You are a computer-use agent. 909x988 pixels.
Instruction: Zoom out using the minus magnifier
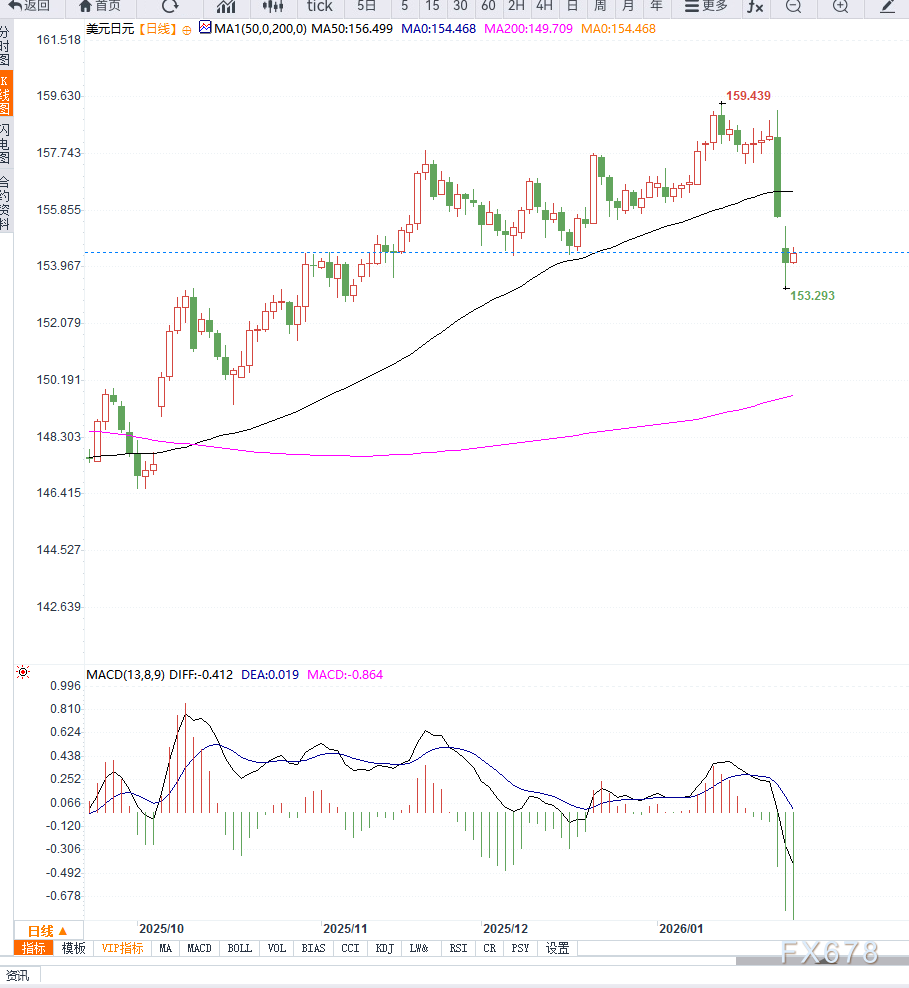pyautogui.click(x=793, y=6)
